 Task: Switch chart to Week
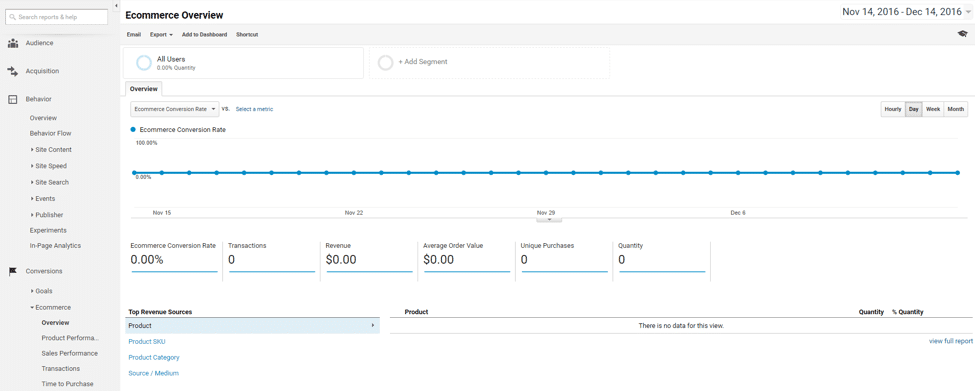933,109
